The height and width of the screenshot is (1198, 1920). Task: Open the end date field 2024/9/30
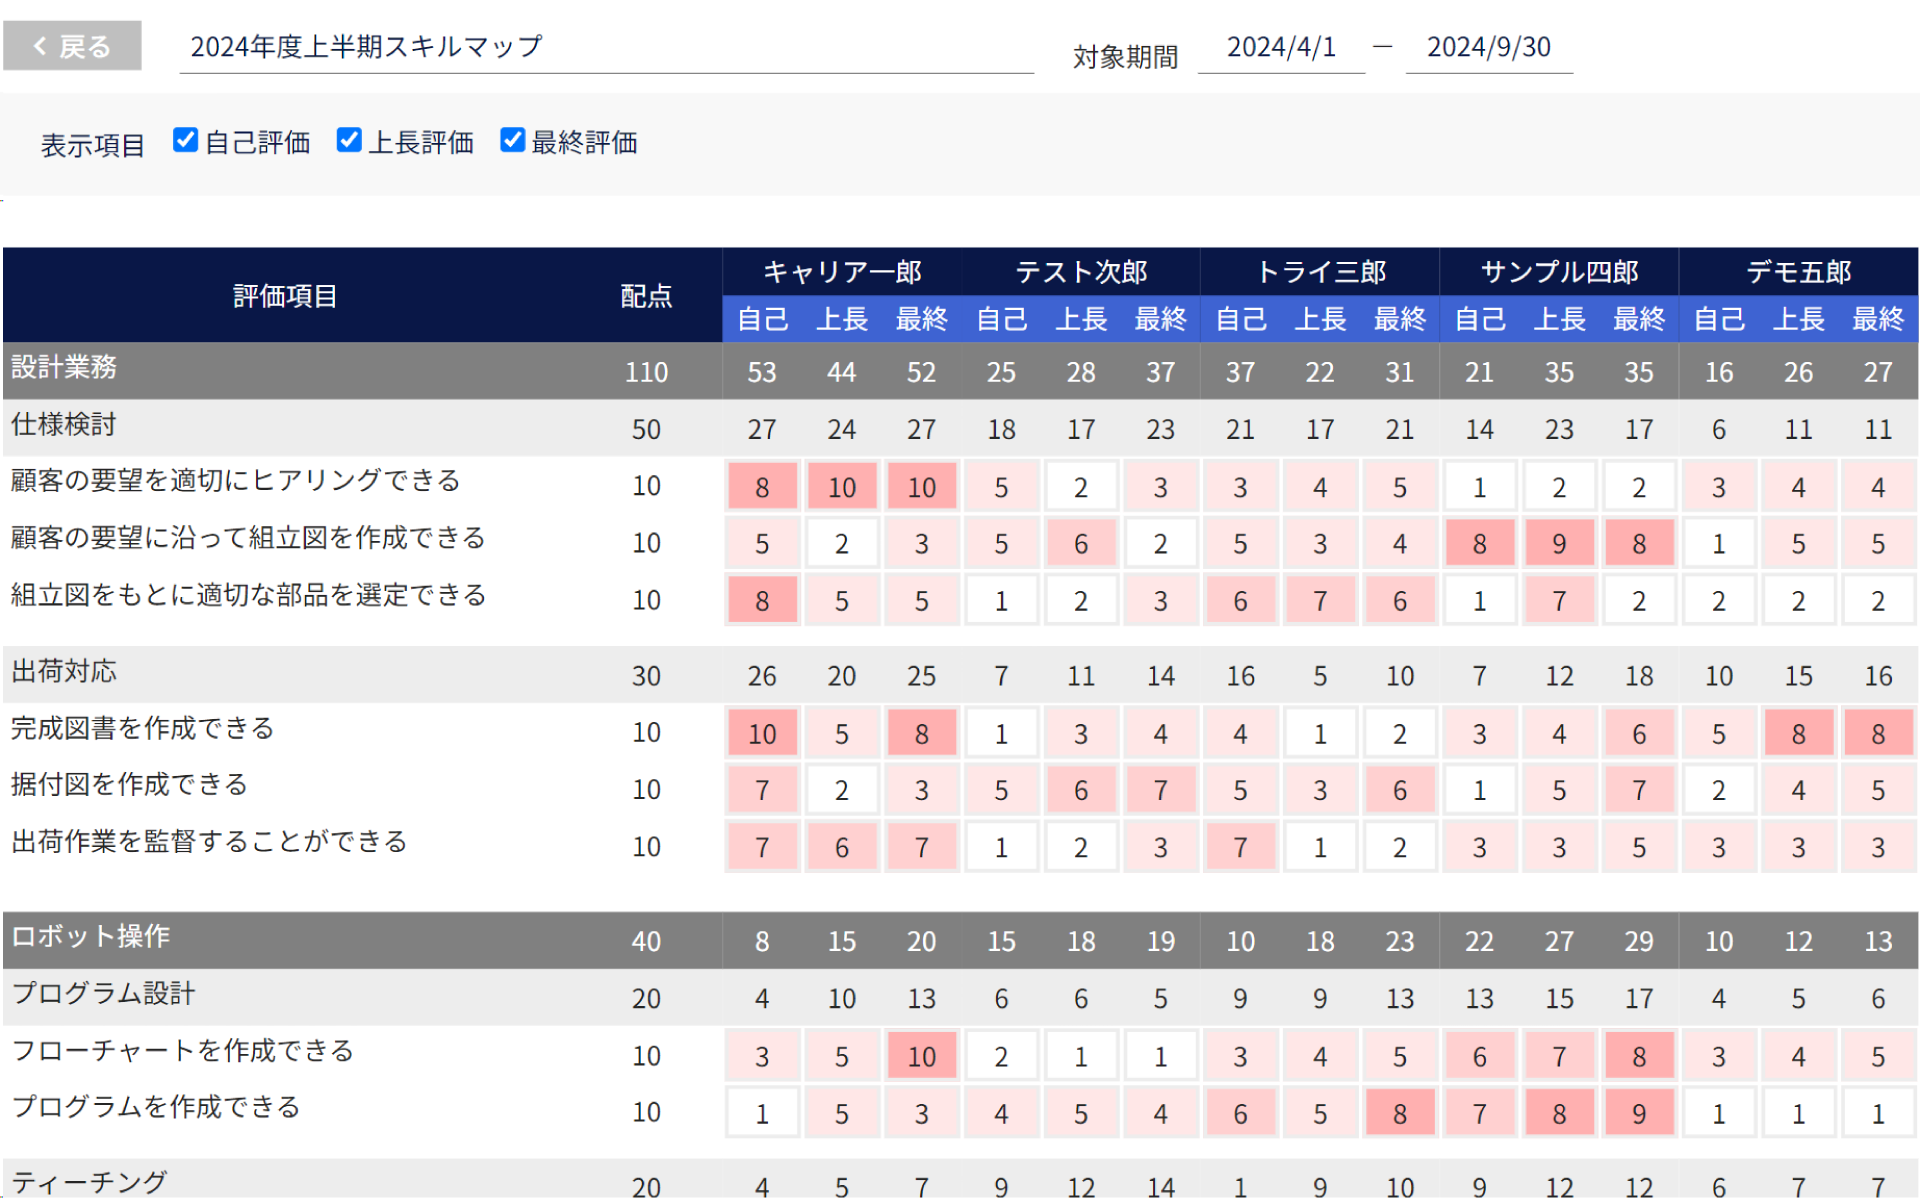[1488, 47]
